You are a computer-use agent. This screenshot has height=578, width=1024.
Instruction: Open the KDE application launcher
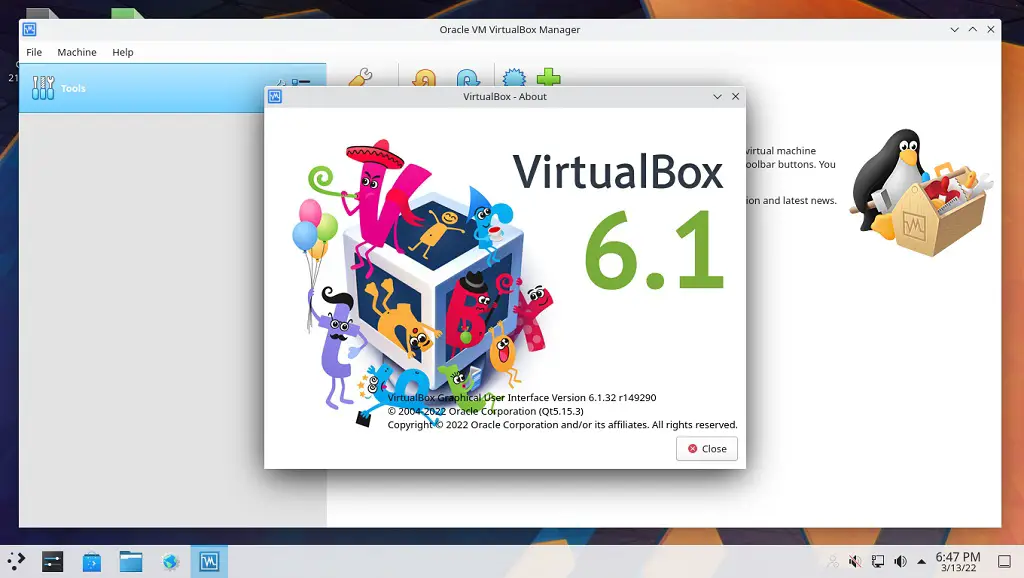point(16,561)
